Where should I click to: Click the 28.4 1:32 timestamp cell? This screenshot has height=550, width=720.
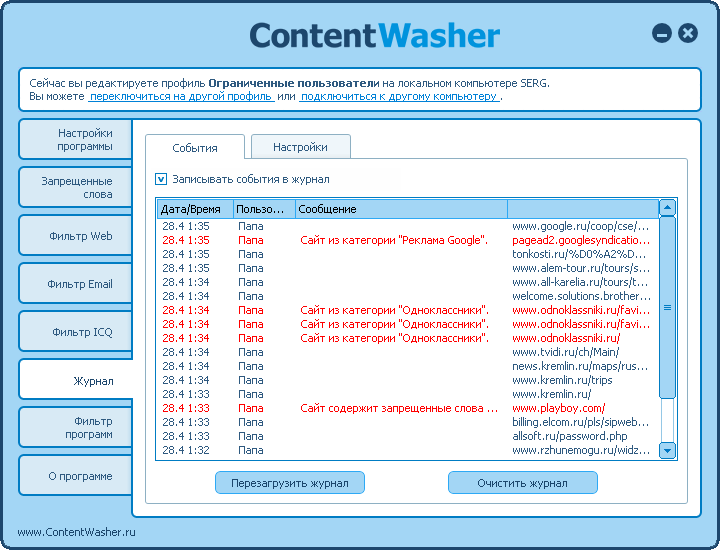pyautogui.click(x=186, y=450)
